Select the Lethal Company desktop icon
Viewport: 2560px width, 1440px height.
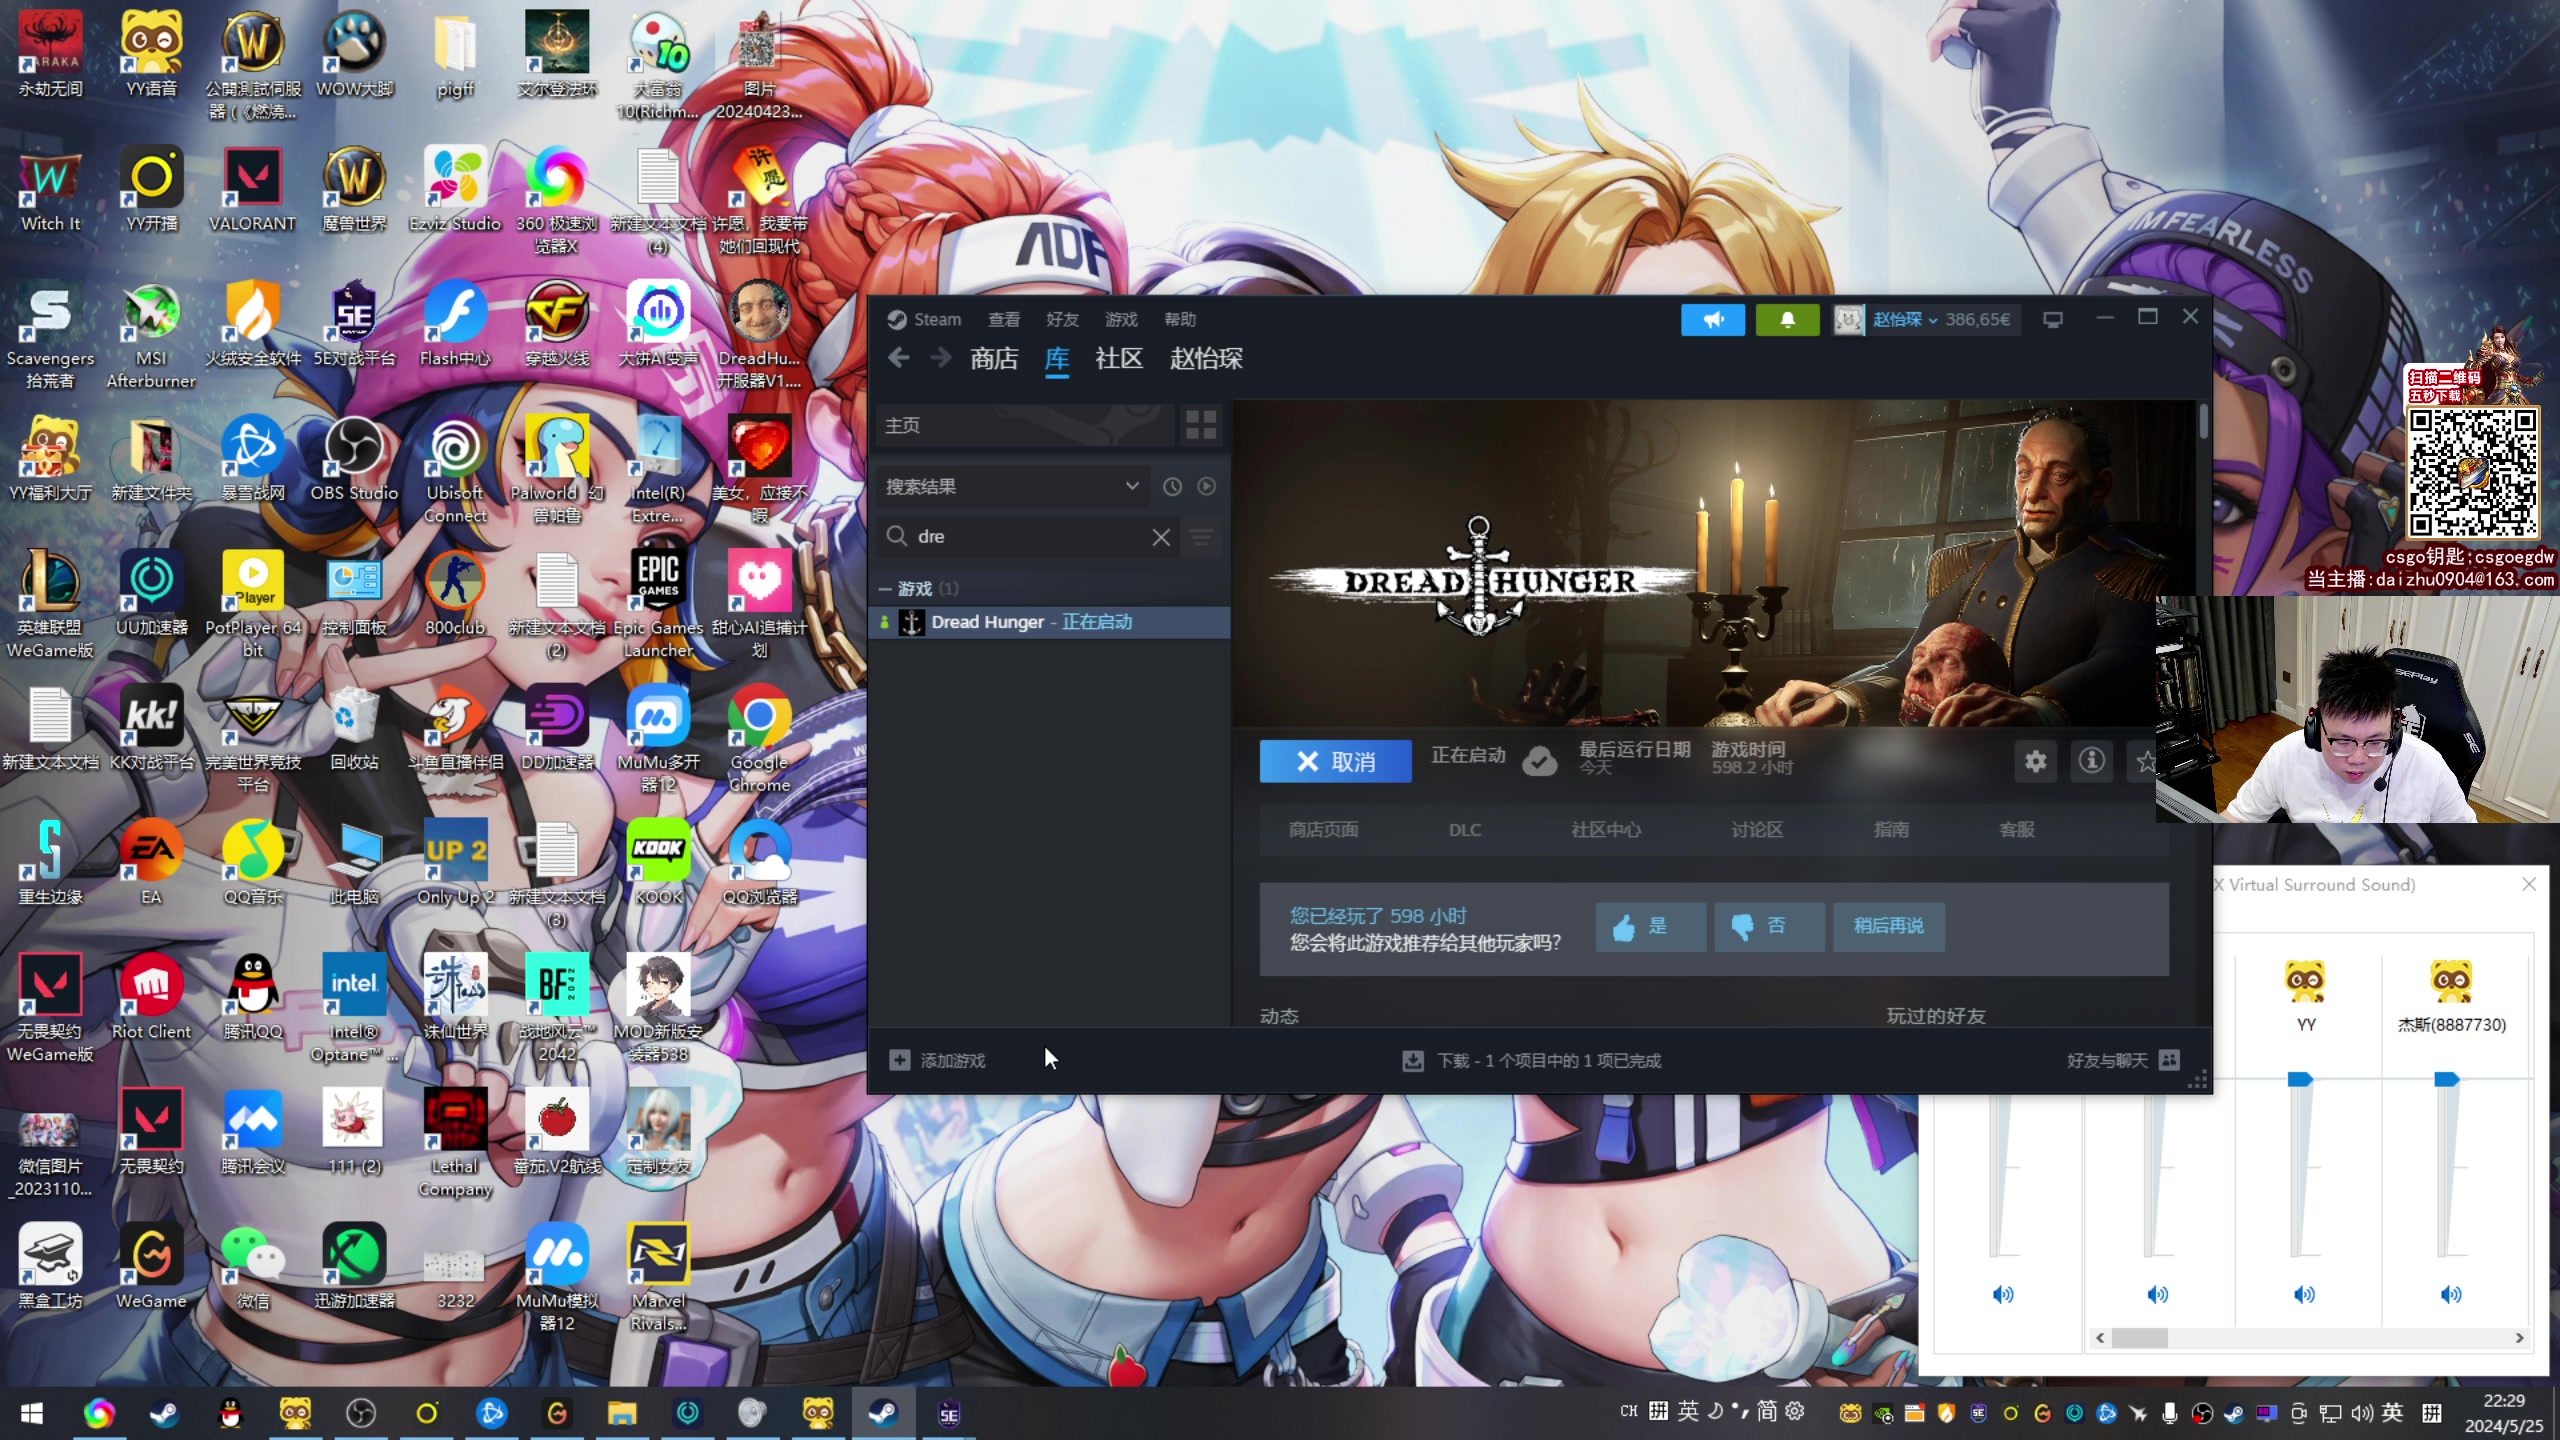click(x=455, y=1143)
